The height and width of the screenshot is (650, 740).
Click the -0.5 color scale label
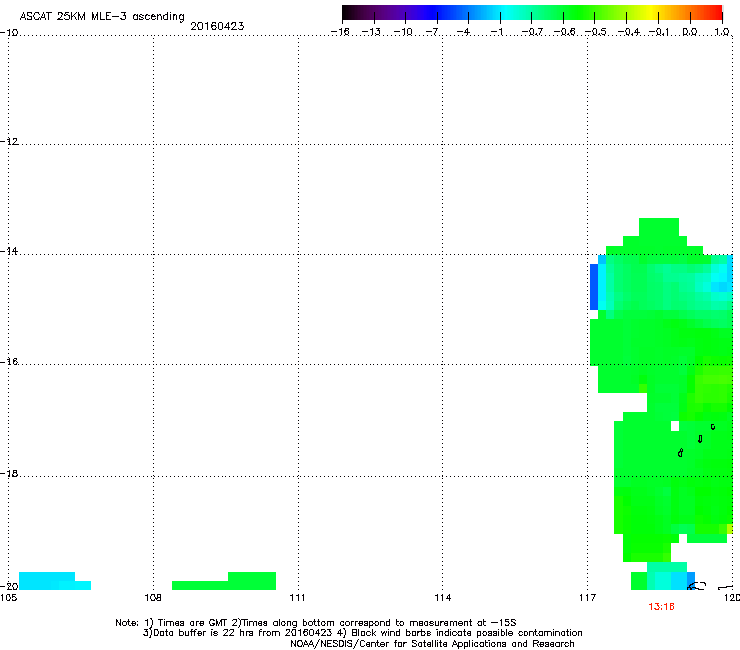click(x=596, y=32)
